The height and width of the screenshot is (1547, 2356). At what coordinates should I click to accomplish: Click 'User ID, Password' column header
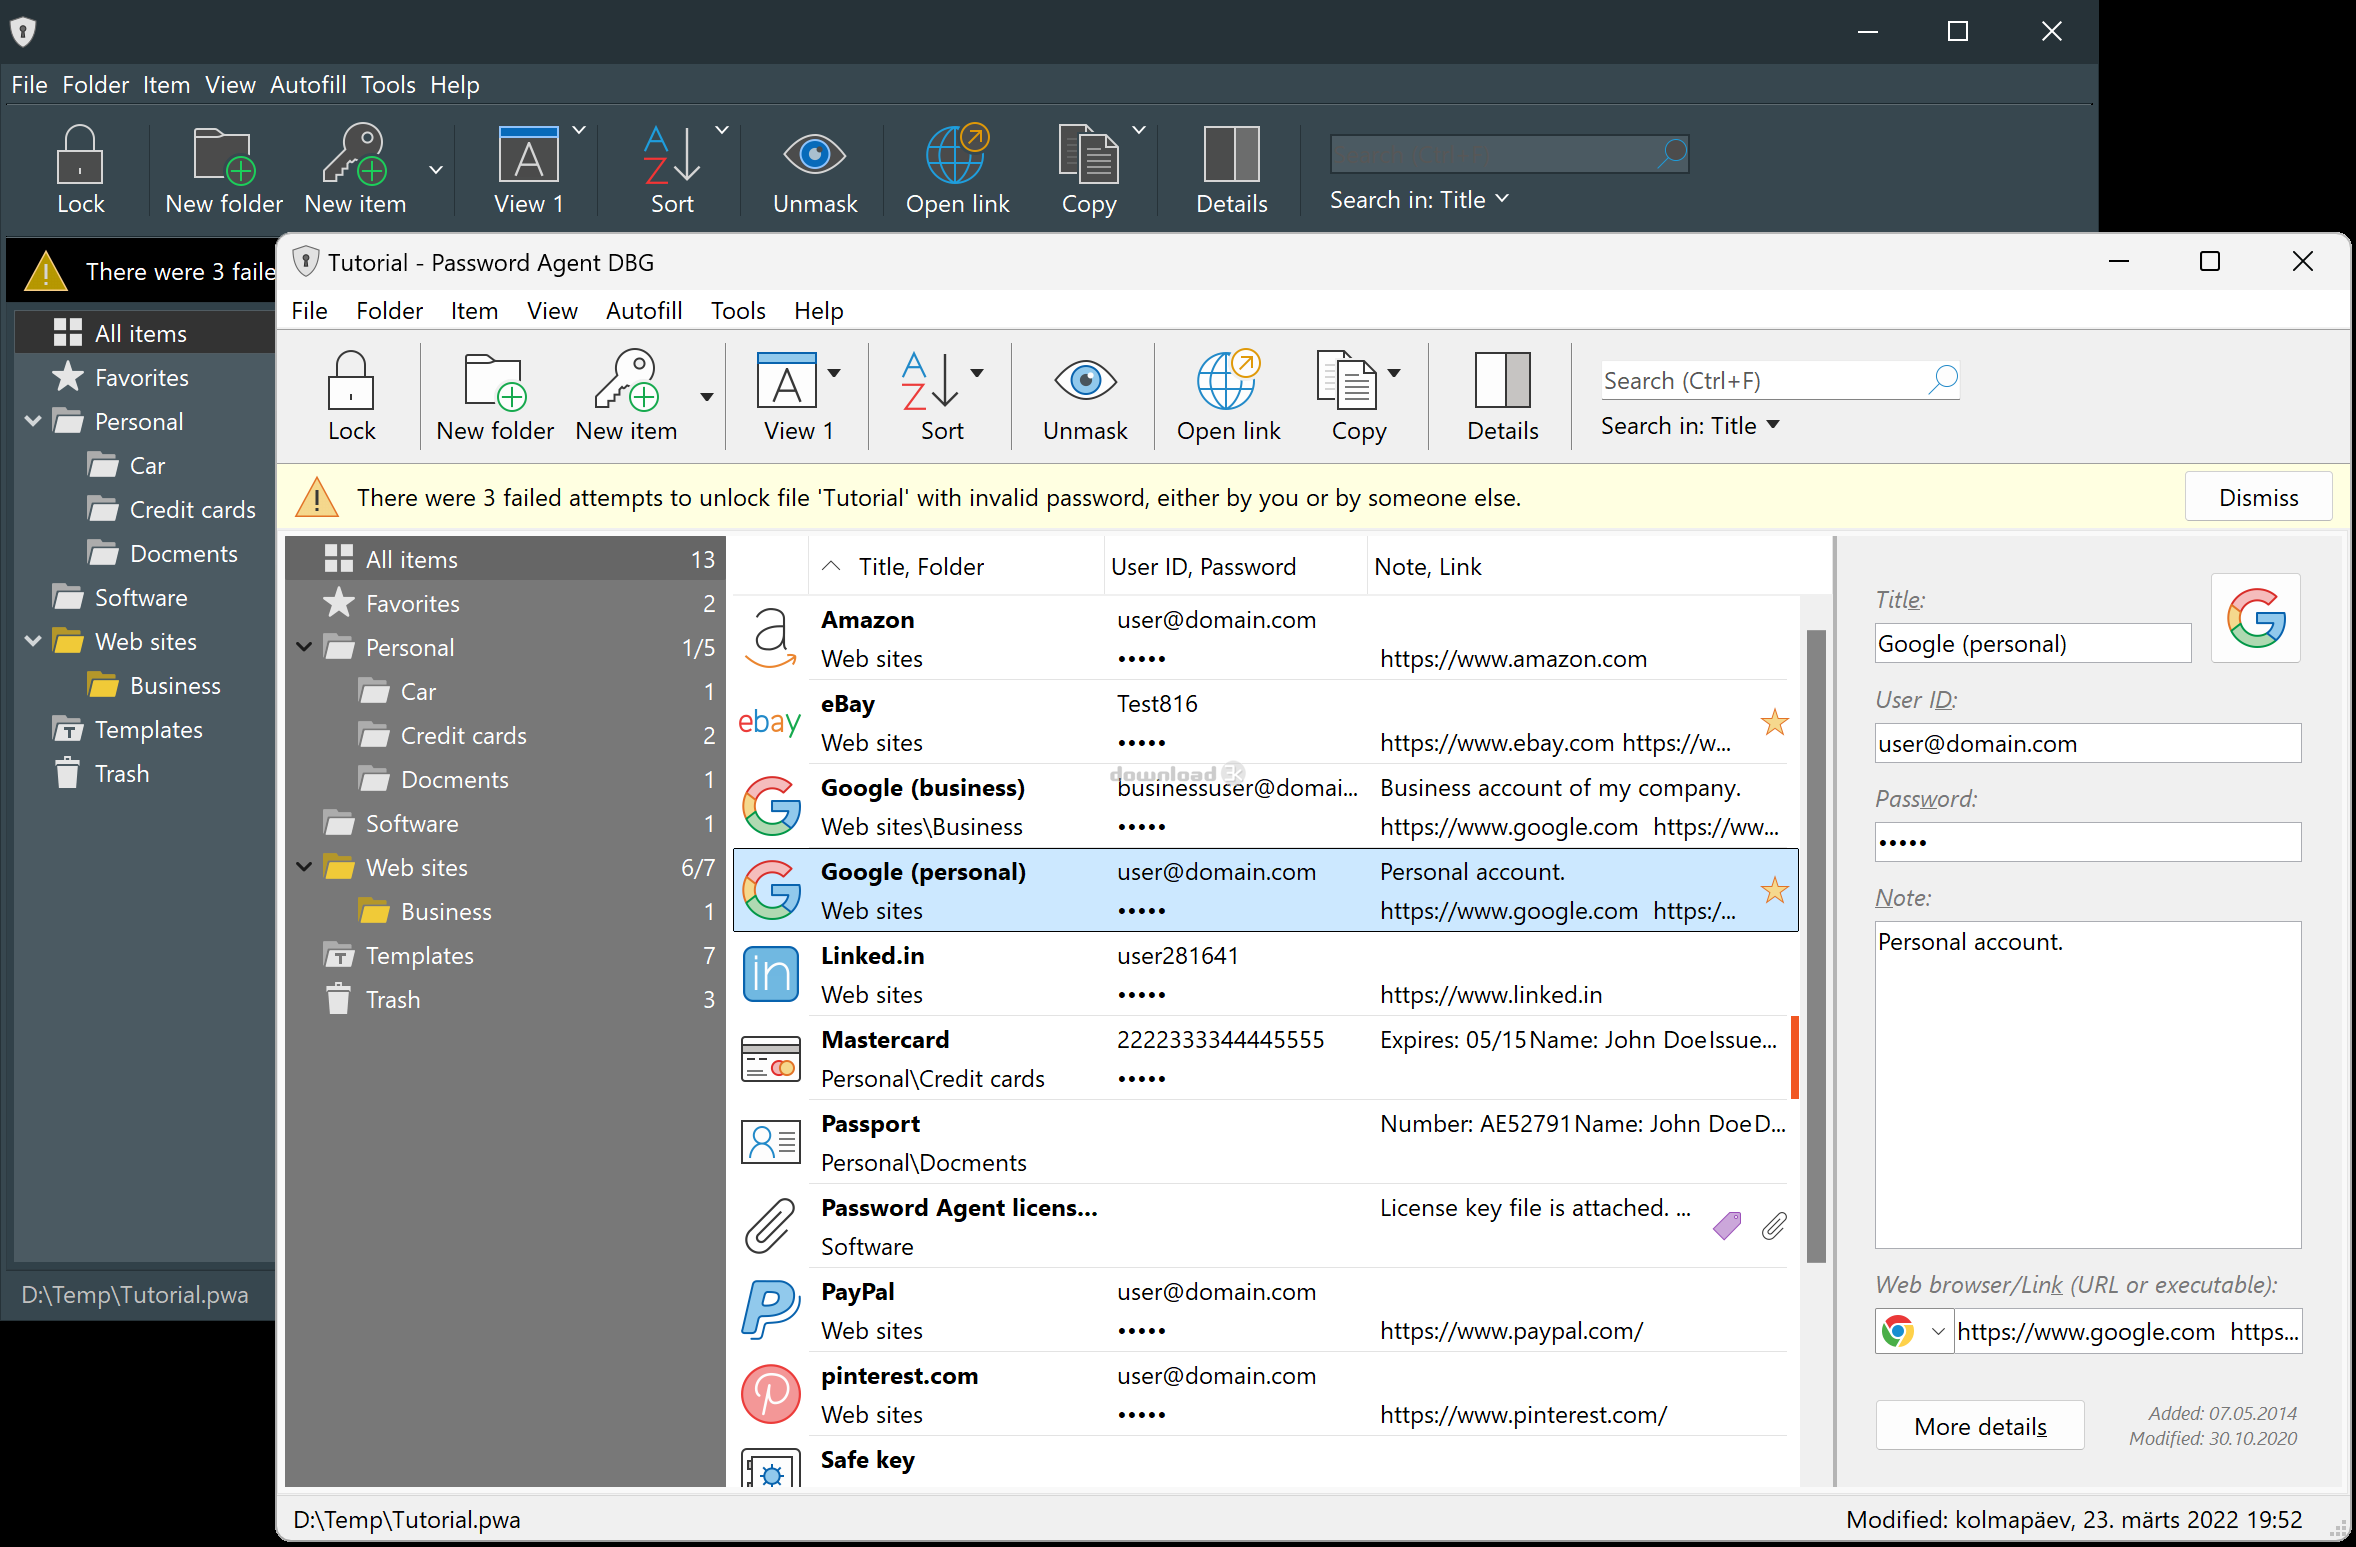coord(1235,567)
